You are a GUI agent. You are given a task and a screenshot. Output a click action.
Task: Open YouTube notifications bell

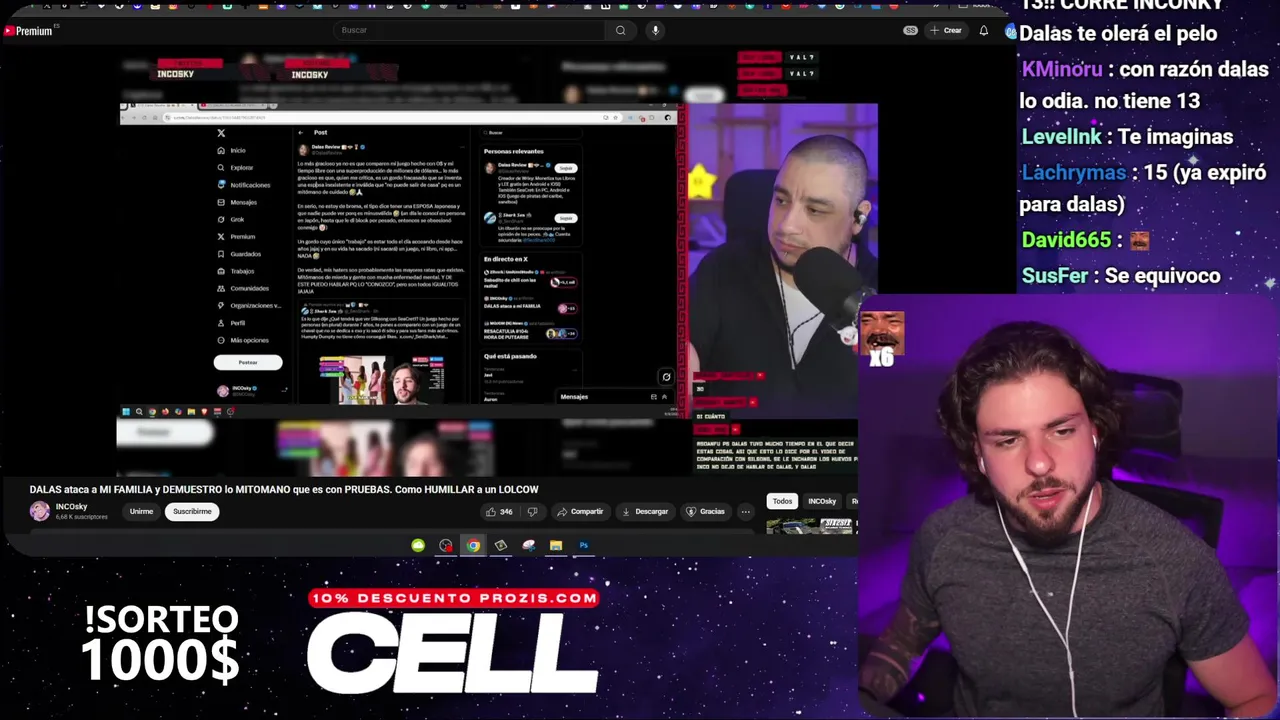[983, 30]
